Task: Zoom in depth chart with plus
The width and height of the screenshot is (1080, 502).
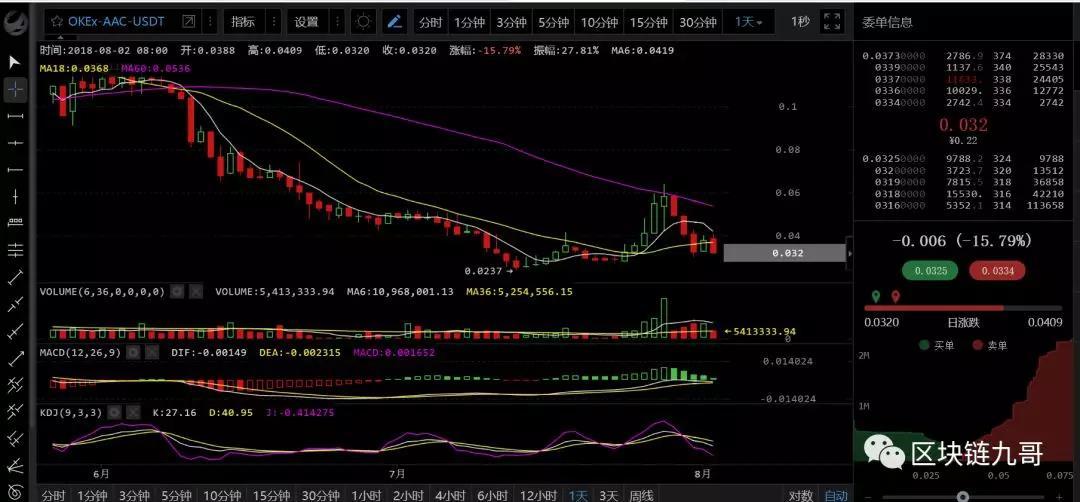Action: (1059, 496)
